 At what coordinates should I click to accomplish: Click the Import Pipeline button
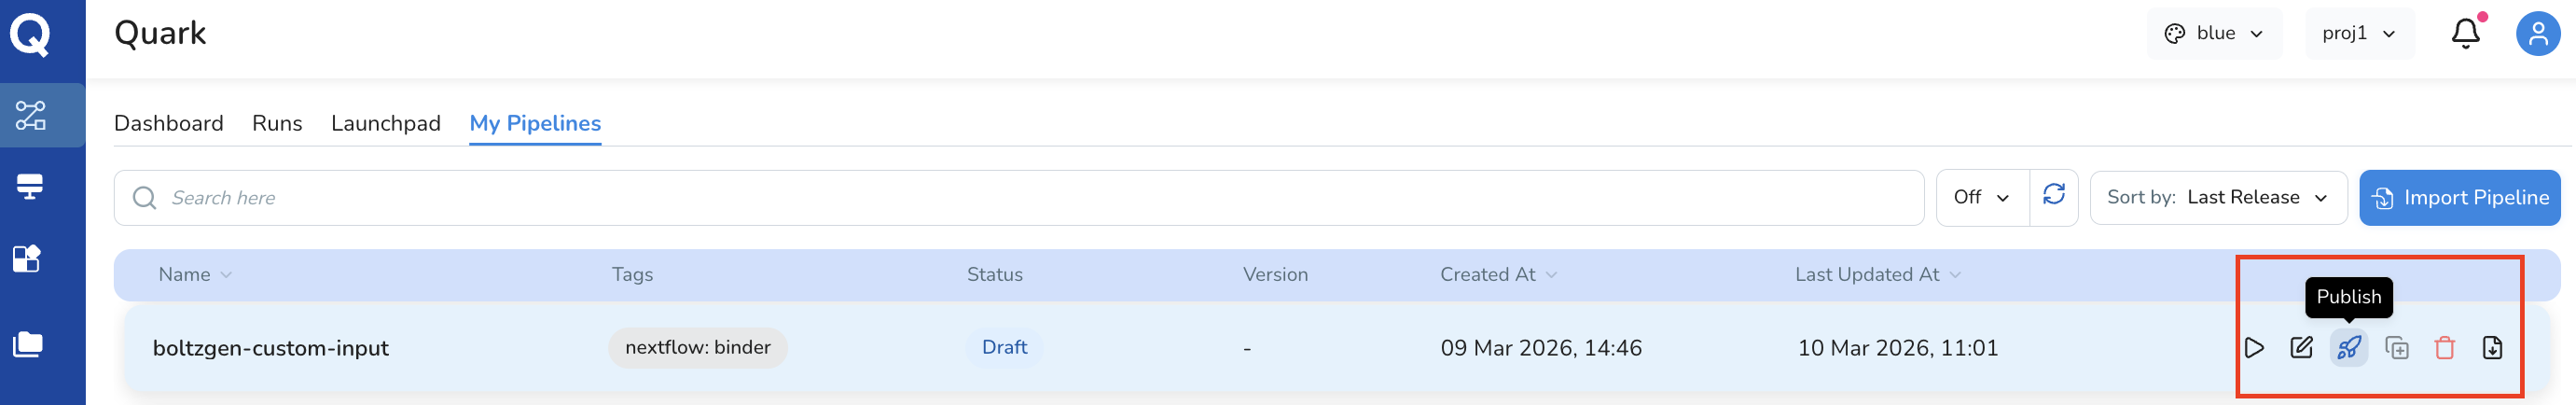[2460, 197]
